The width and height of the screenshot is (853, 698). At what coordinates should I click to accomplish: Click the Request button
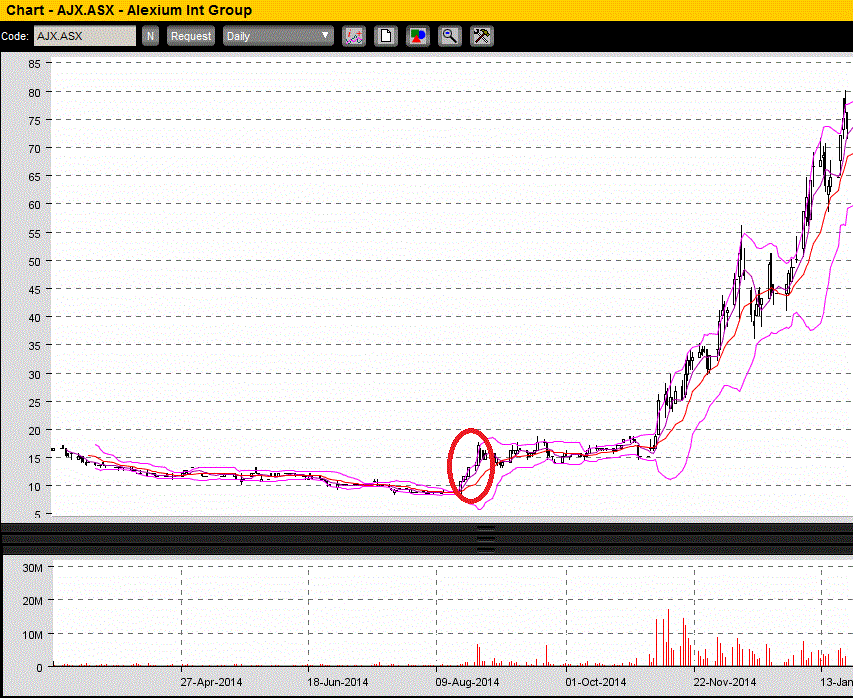[x=191, y=36]
